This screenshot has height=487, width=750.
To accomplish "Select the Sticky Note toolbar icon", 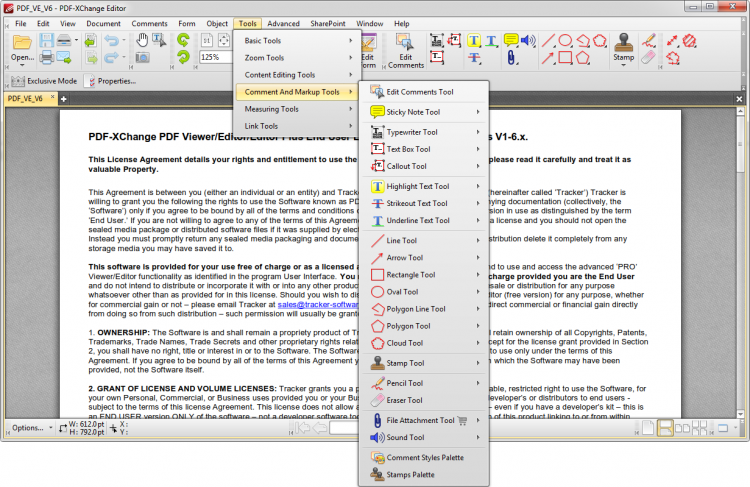I will (511, 40).
